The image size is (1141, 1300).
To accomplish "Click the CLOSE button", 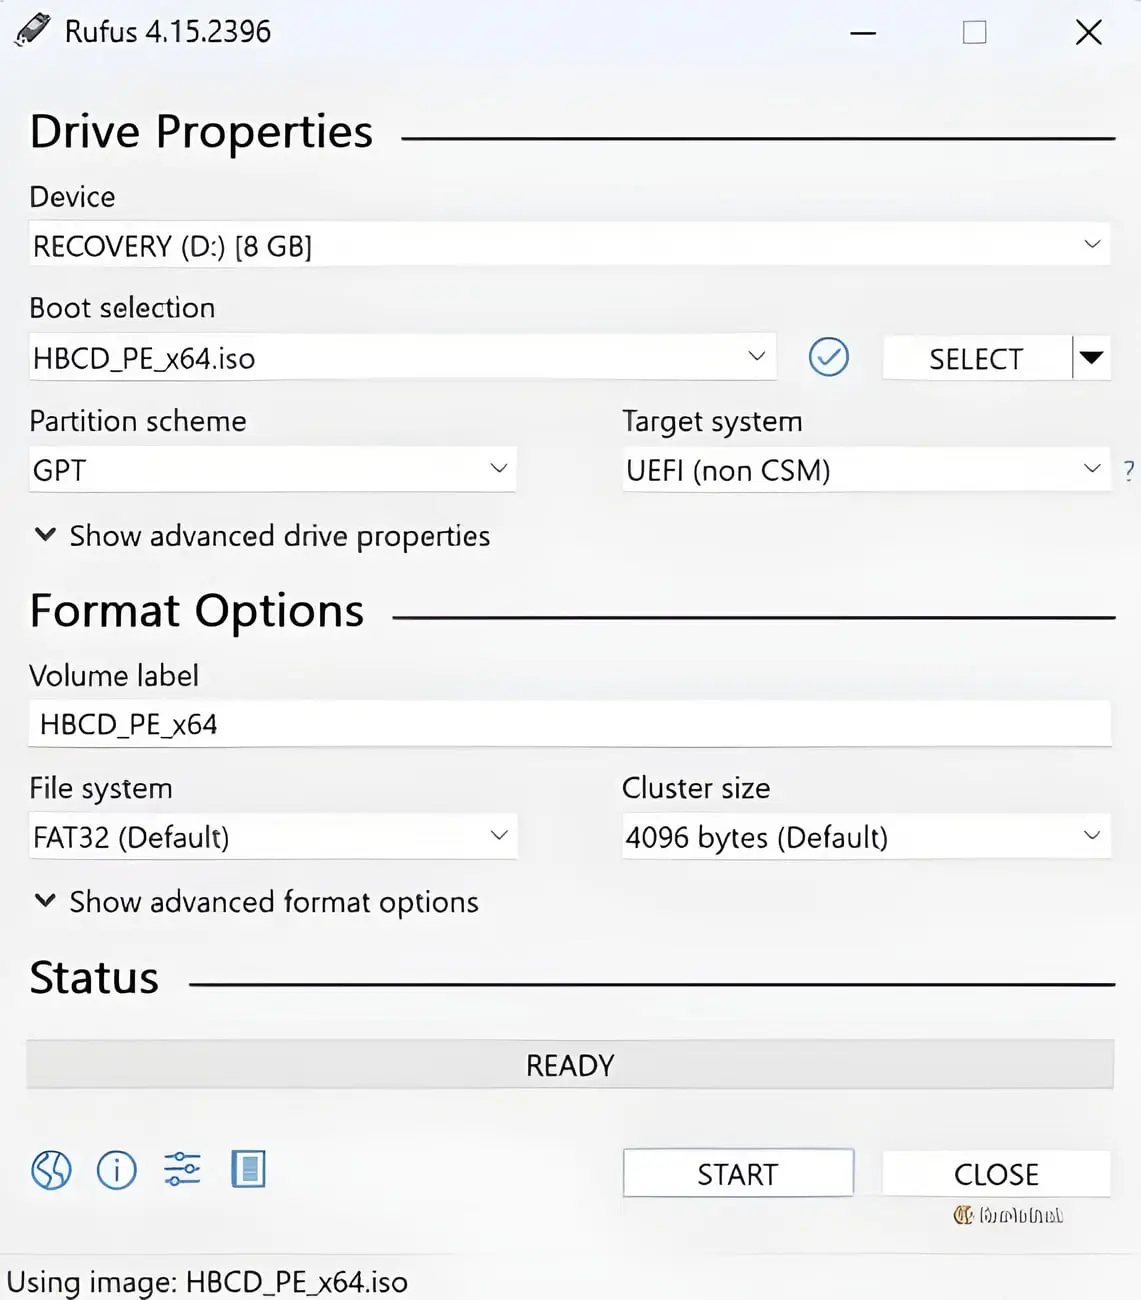I will tap(996, 1173).
